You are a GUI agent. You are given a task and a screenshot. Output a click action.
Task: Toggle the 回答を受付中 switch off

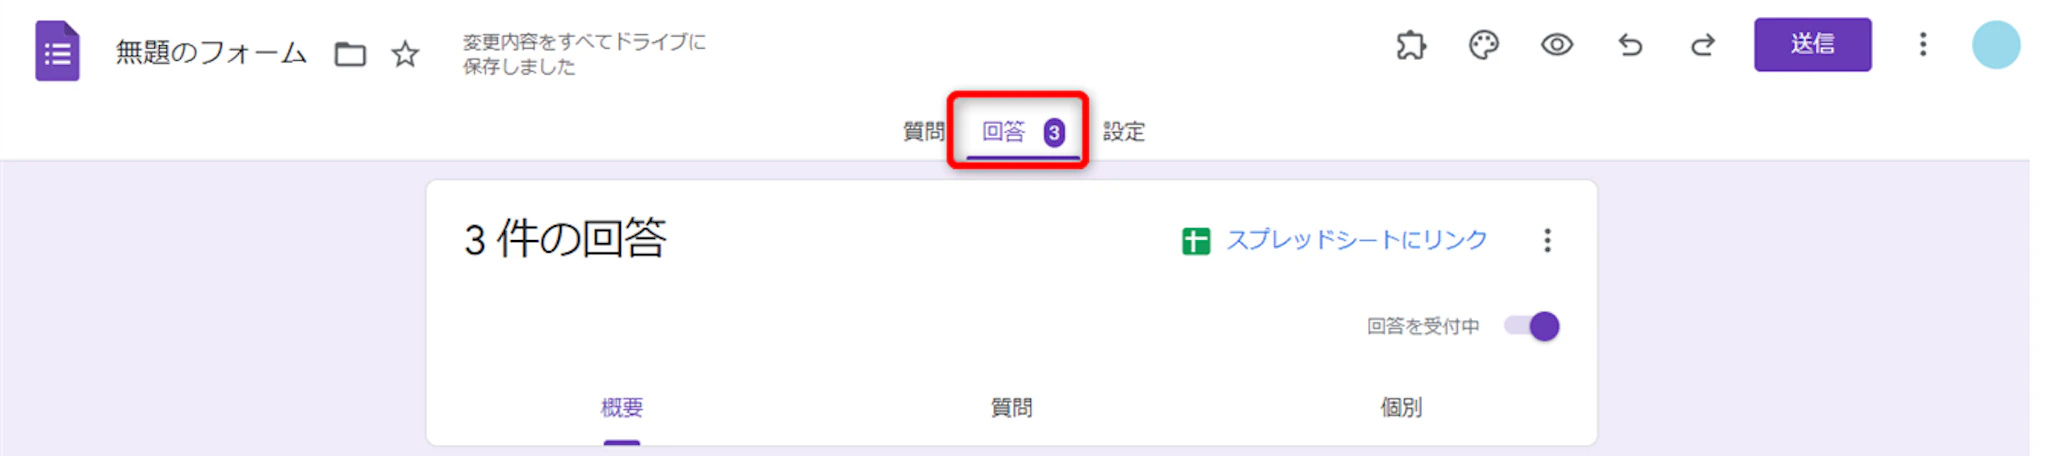coord(1532,326)
